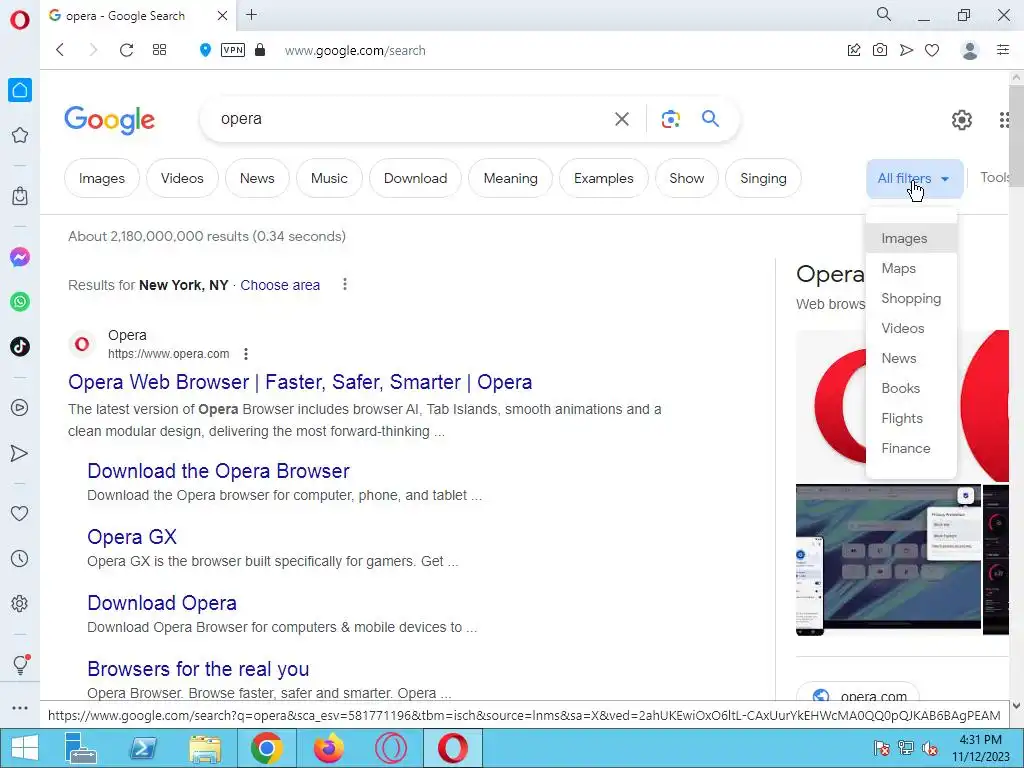Choose Videos from All filters menu

(x=911, y=328)
